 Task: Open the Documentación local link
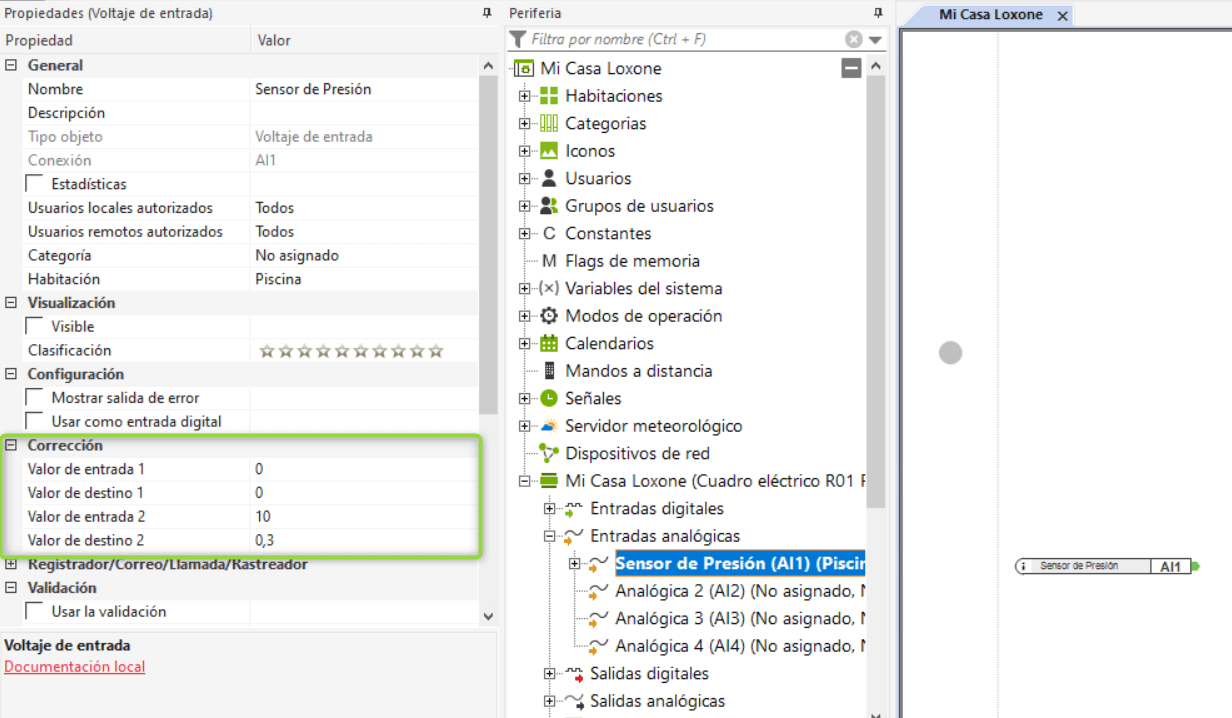(x=74, y=667)
